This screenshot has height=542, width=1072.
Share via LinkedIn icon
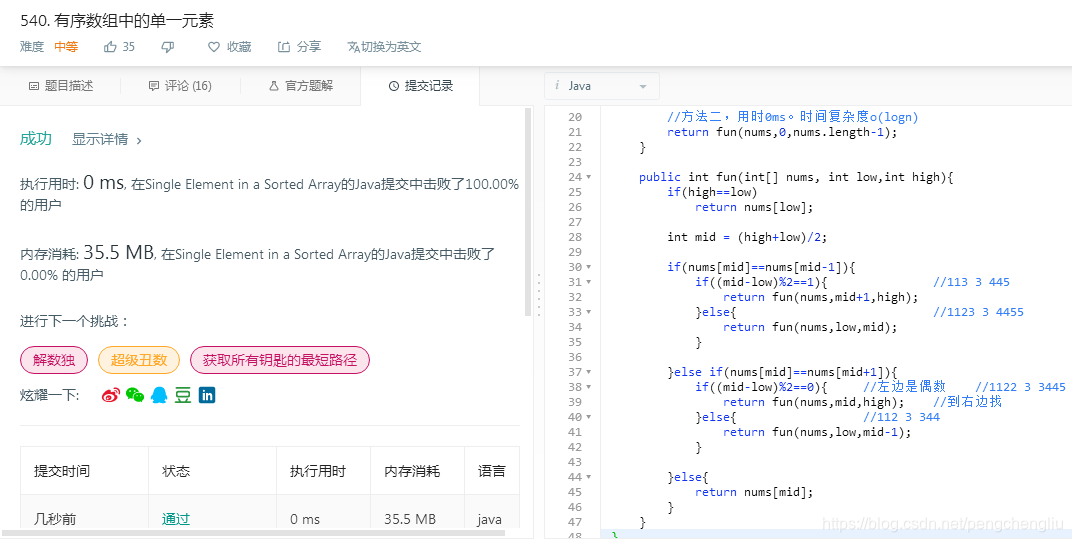click(x=207, y=395)
